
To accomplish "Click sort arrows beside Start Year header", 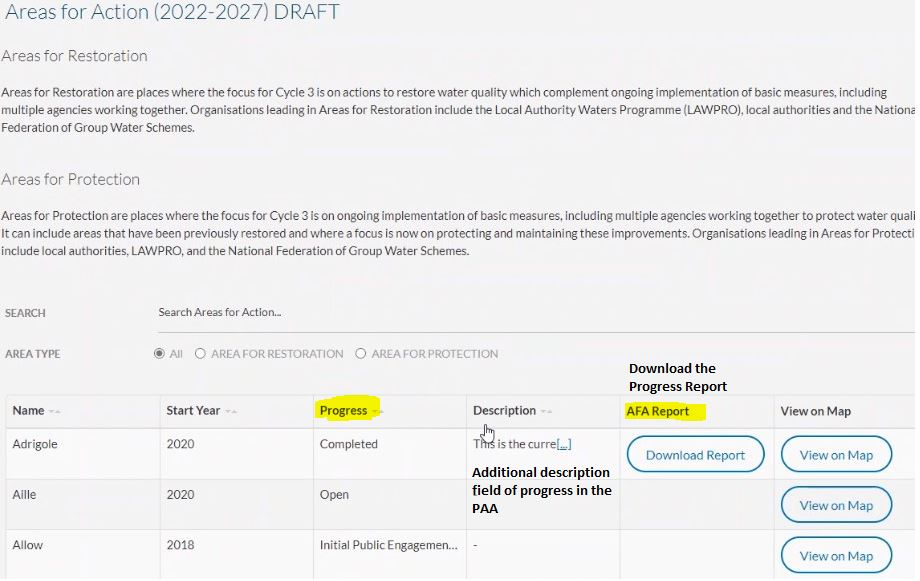I will 231,412.
